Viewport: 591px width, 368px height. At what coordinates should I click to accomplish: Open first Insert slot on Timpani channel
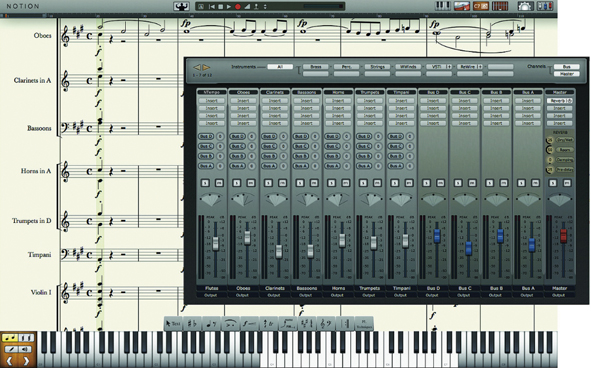(401, 101)
